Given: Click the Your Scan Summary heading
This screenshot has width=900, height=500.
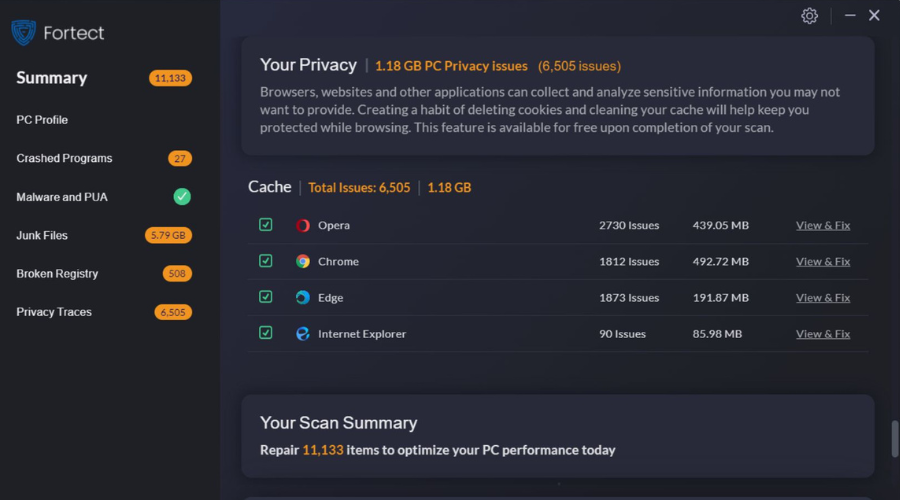Looking at the screenshot, I should click(339, 423).
